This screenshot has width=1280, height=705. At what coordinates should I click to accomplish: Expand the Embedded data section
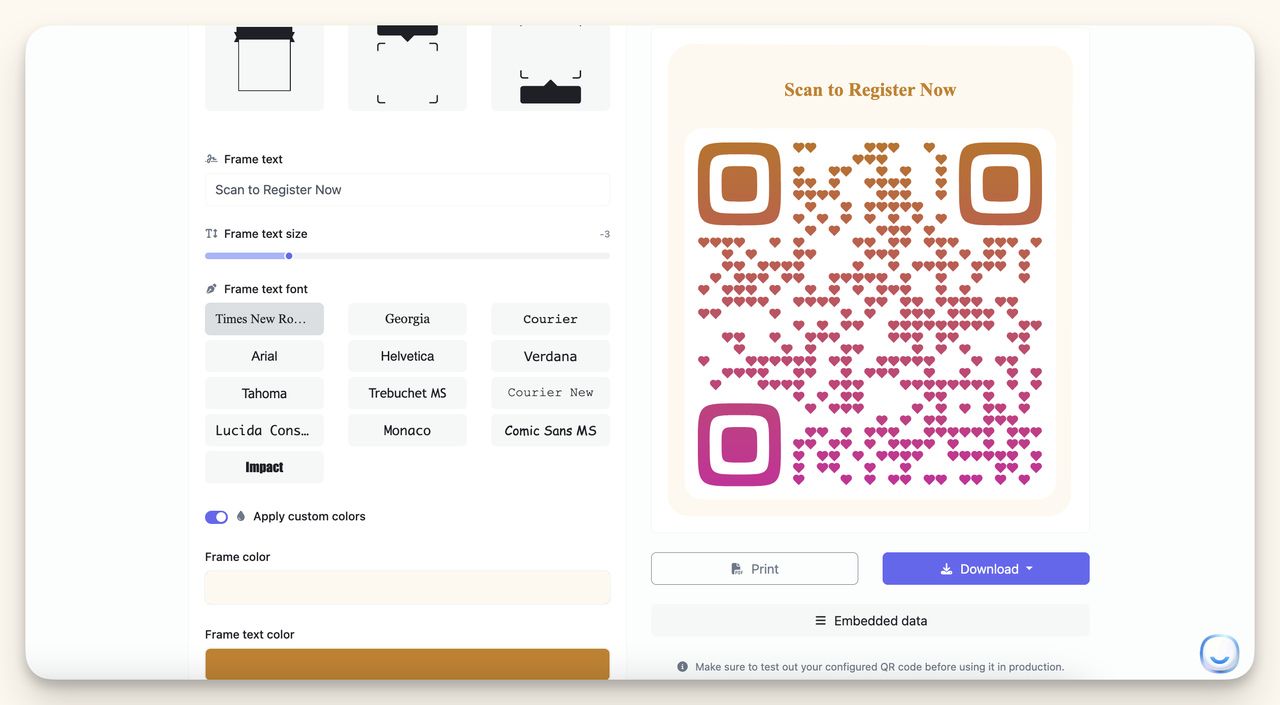870,621
